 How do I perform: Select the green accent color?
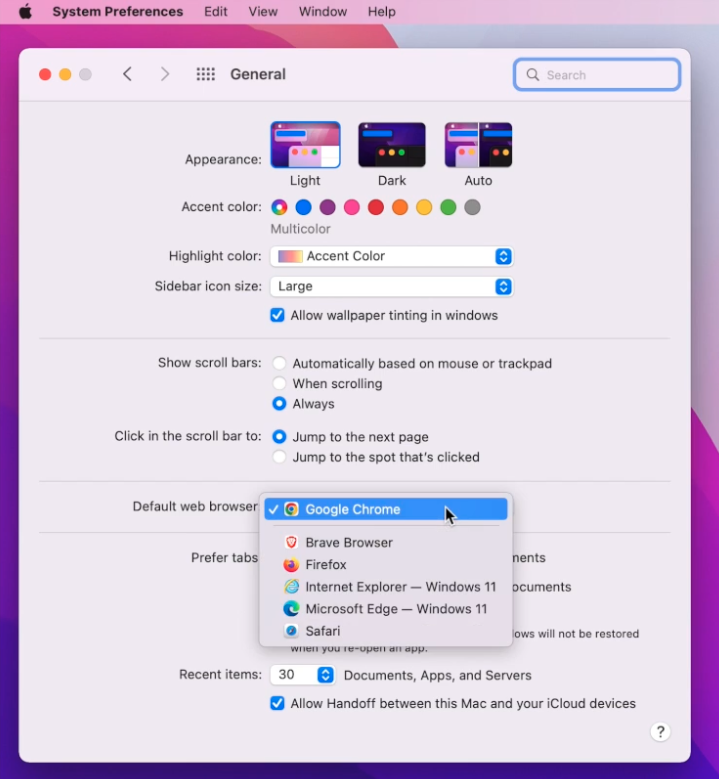coord(448,207)
